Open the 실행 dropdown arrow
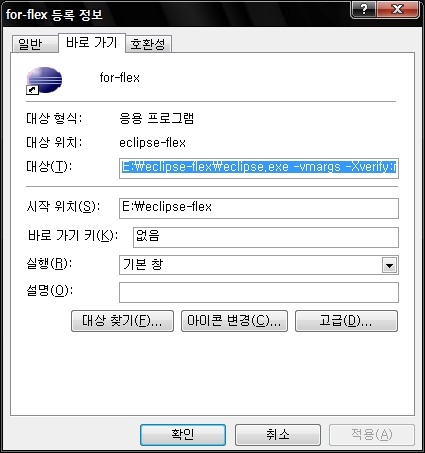The height and width of the screenshot is (453, 425). pyautogui.click(x=389, y=266)
